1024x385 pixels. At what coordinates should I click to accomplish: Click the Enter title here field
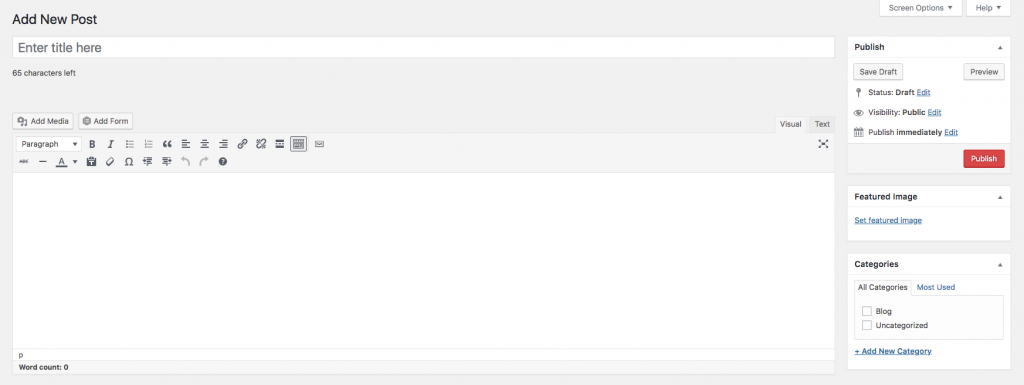tap(423, 48)
